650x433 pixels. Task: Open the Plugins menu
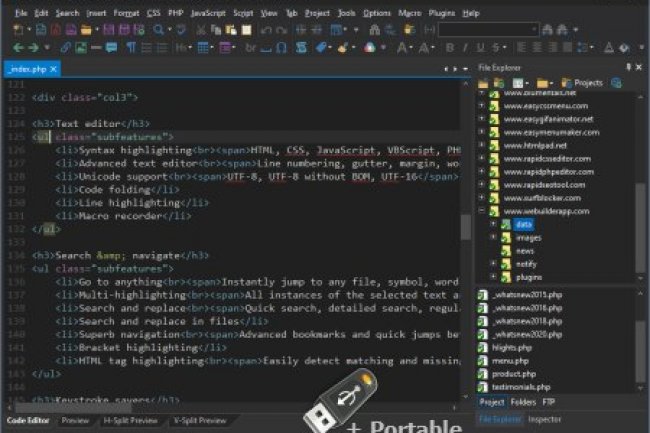coord(442,13)
